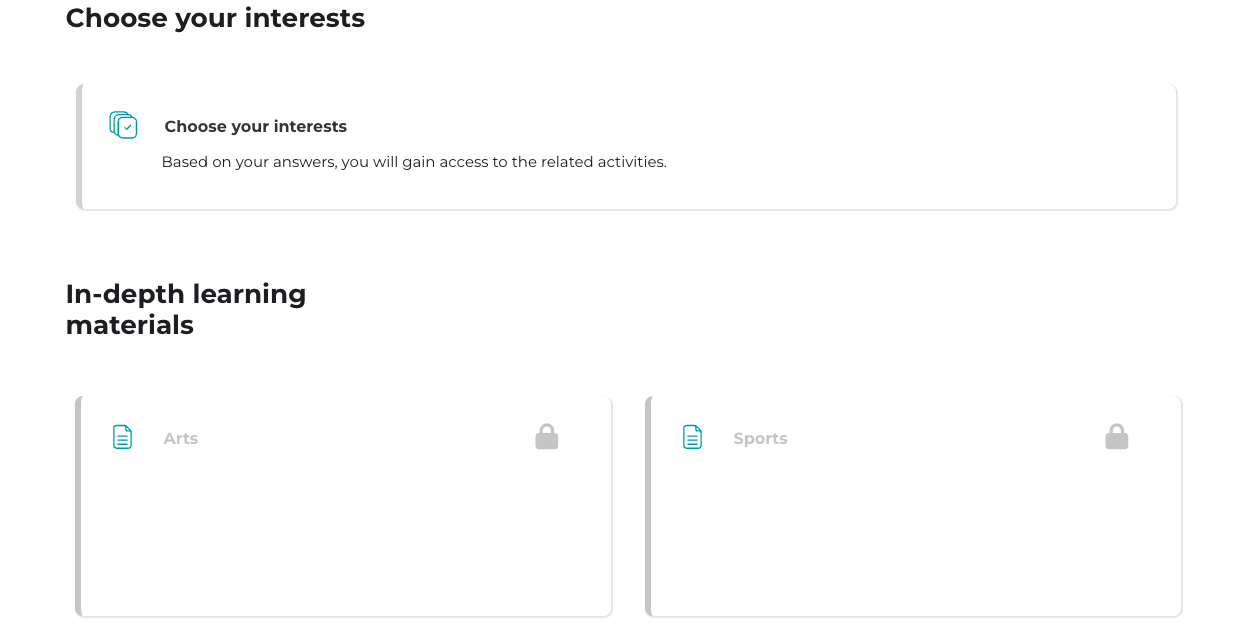Click the large Choose your interests page heading
Image resolution: width=1258 pixels, height=627 pixels.
215,18
